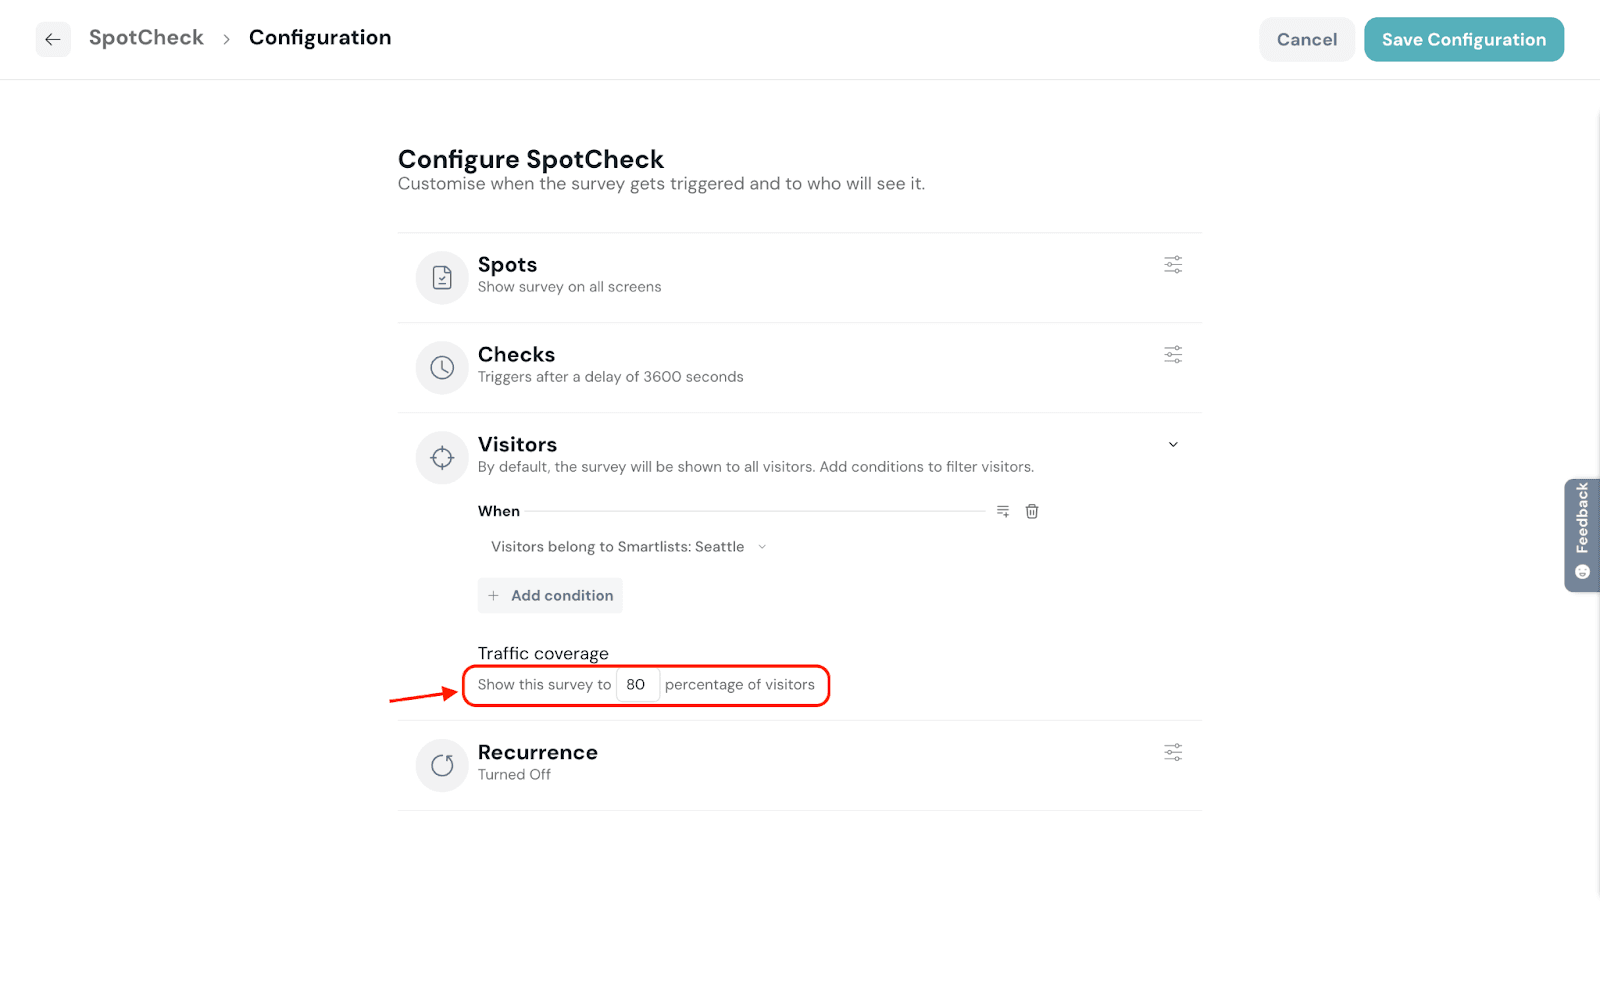This screenshot has width=1600, height=1000.
Task: Click the Checks clock icon
Action: click(x=442, y=368)
